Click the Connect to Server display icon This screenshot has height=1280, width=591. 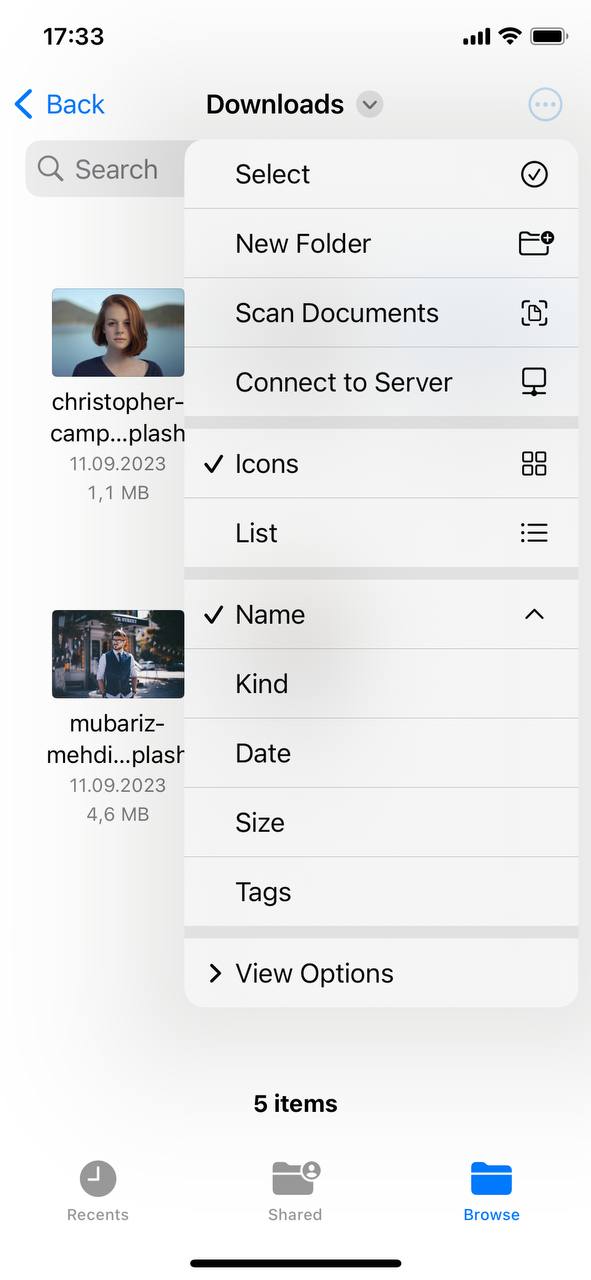tap(534, 381)
